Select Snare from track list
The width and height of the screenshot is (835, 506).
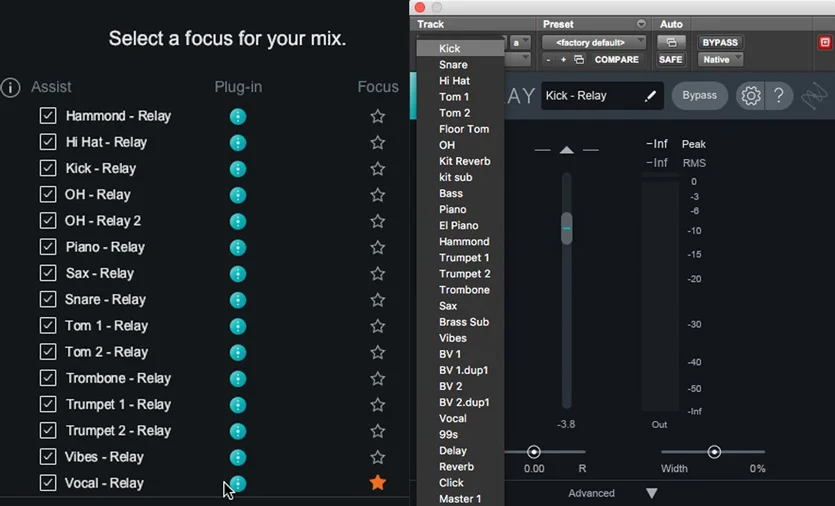coord(460,64)
